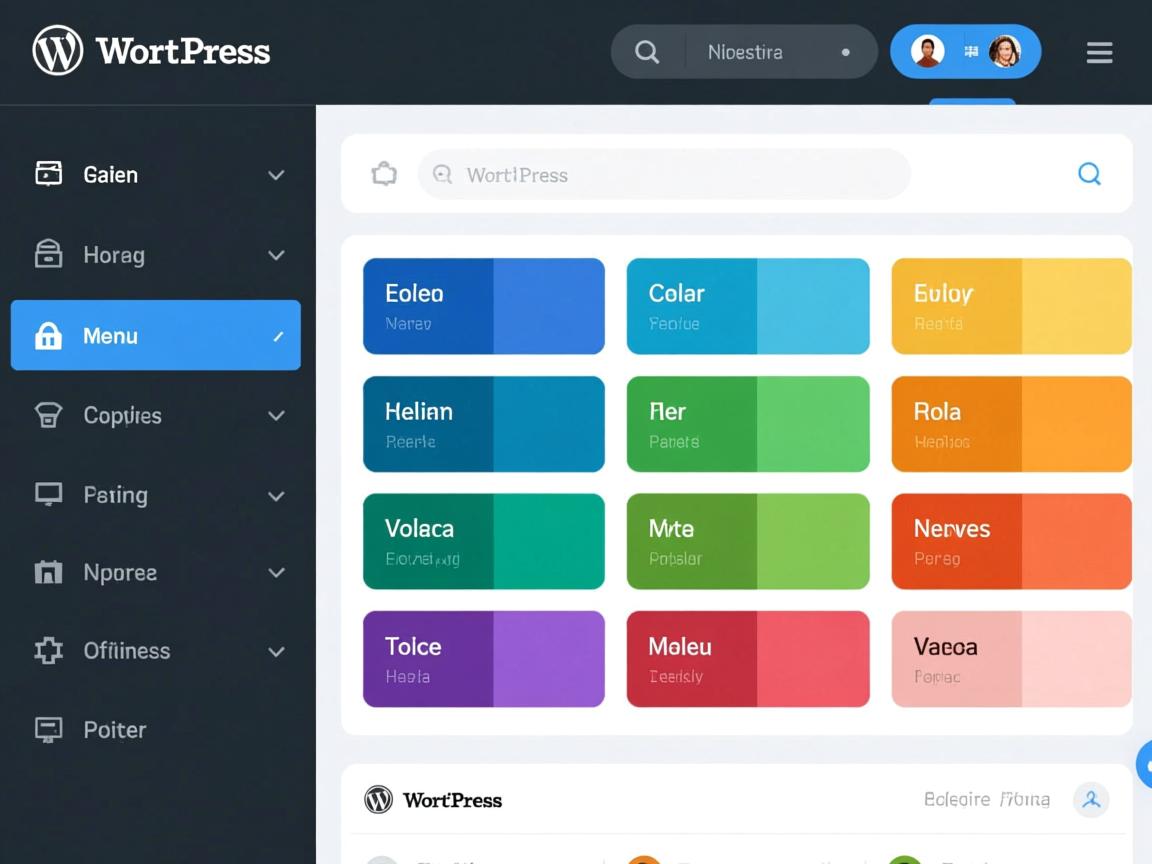
Task: Open the Poiter sidebar item
Action: pos(114,730)
